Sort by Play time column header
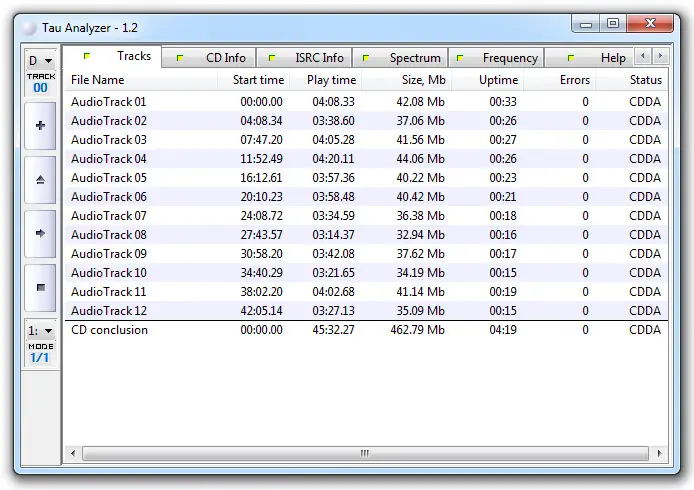694x490 pixels. [x=326, y=80]
